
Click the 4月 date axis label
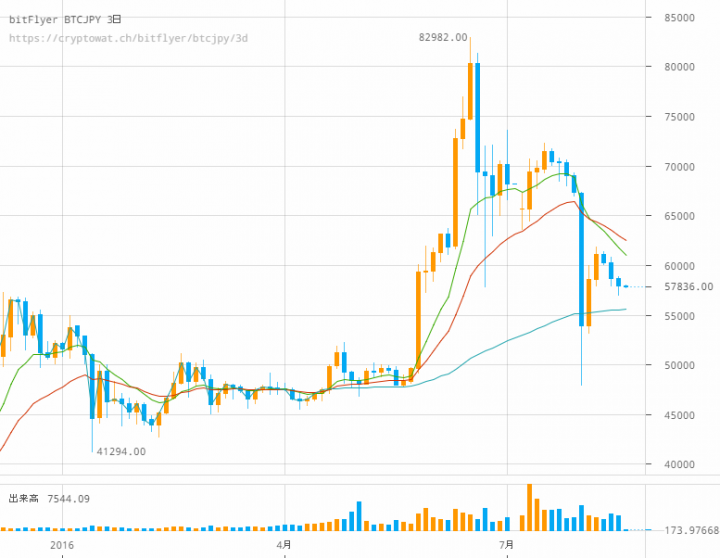coord(285,545)
